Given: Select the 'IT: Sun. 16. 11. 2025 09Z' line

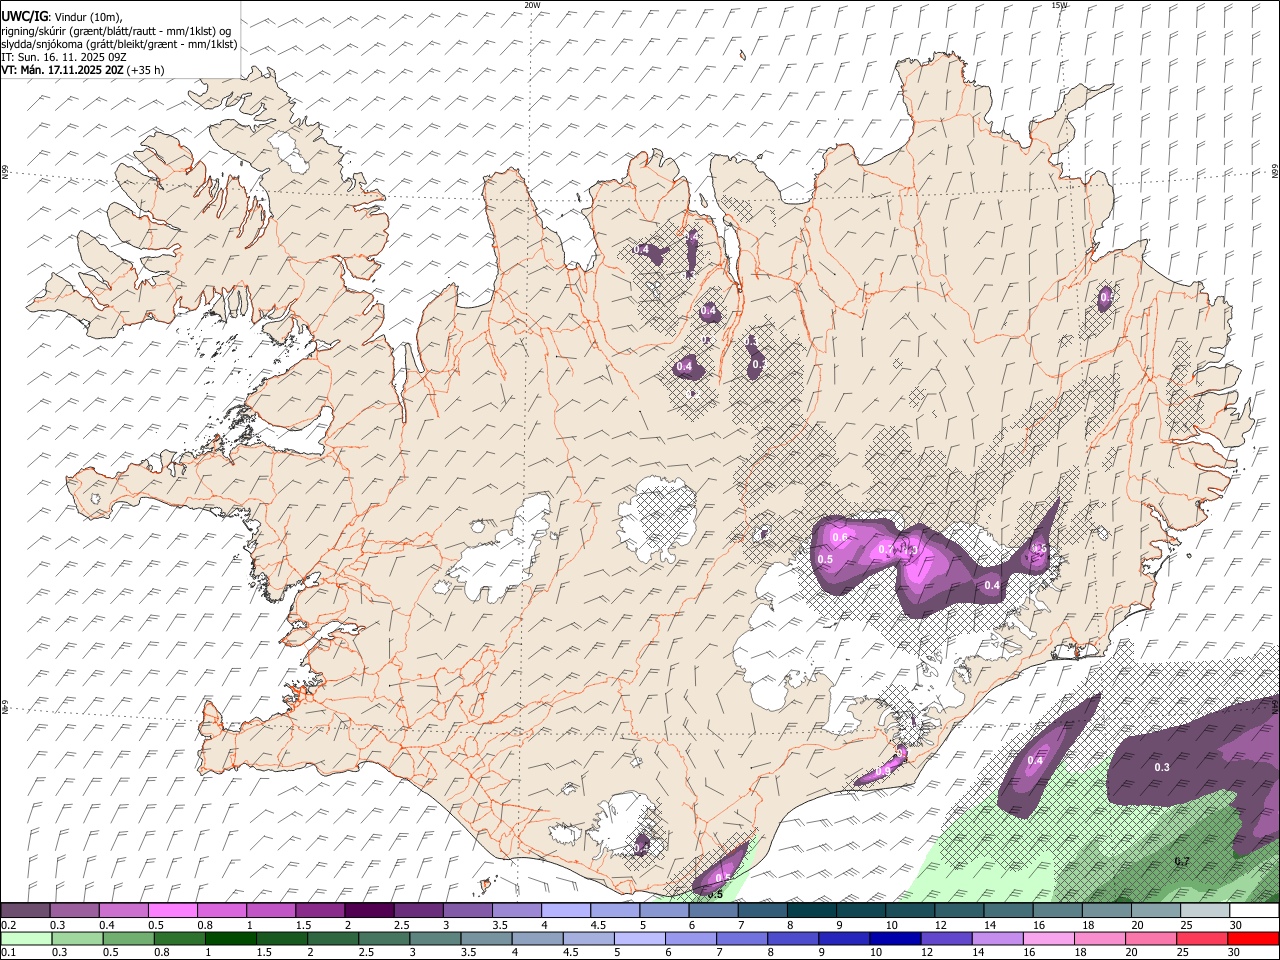Looking at the screenshot, I should click(64, 57).
